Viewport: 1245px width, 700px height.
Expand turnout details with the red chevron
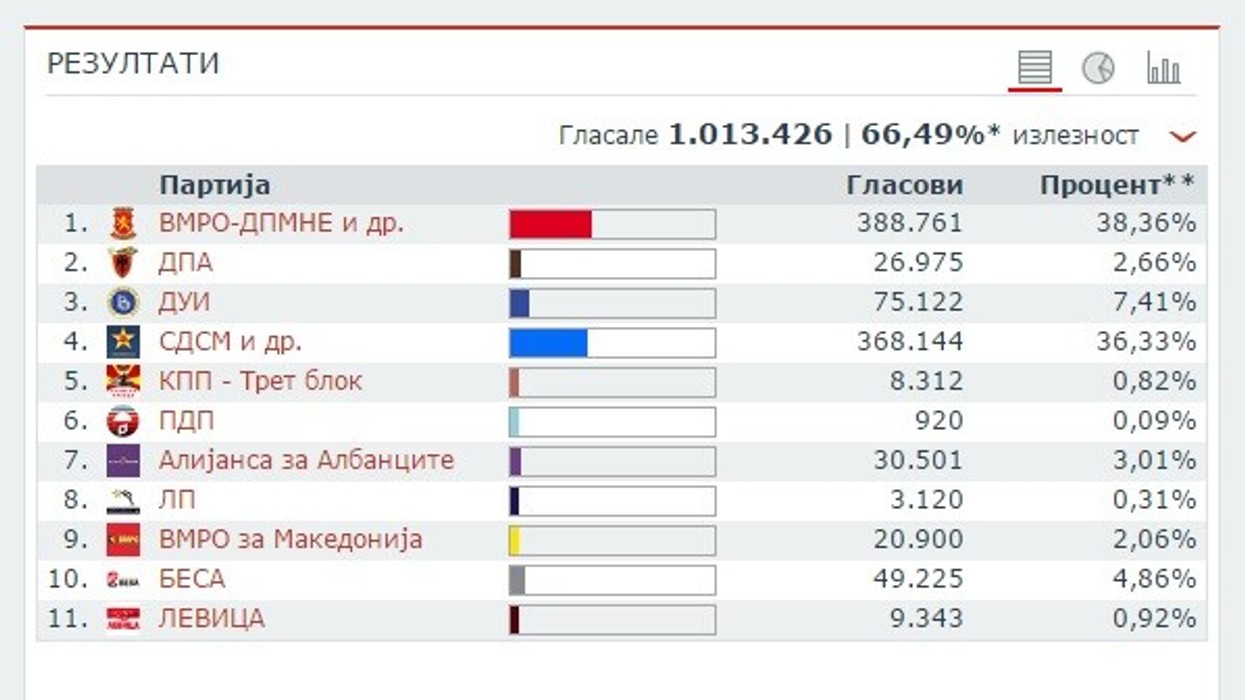click(x=1181, y=136)
